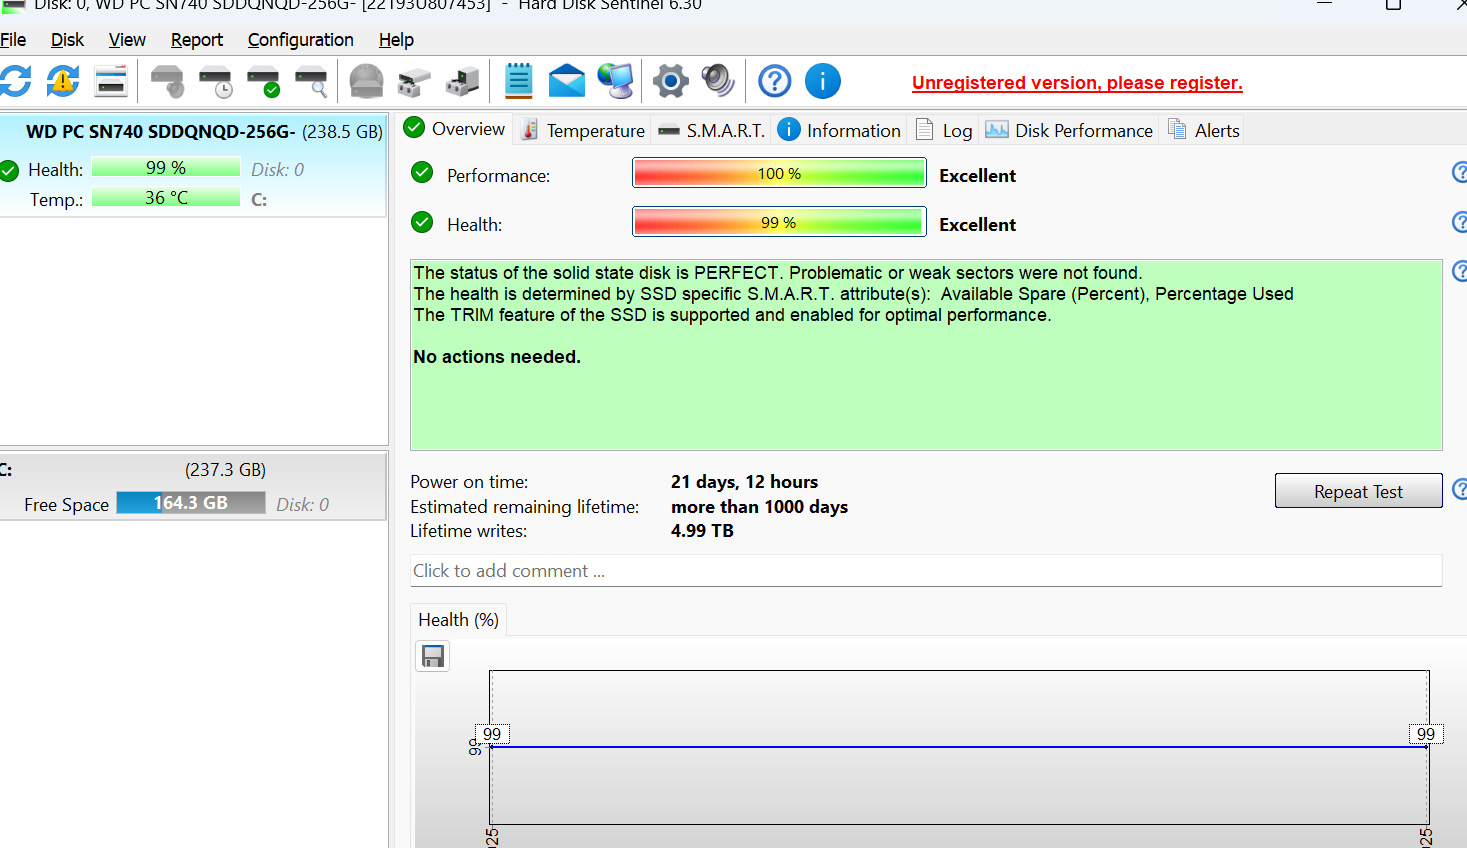The height and width of the screenshot is (848, 1467).
Task: Click the speaker sound icon
Action: click(718, 81)
